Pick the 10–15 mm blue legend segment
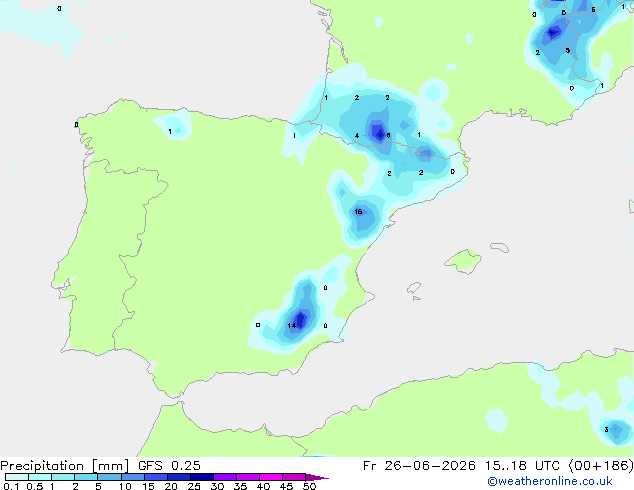The height and width of the screenshot is (490, 634). coord(133,477)
